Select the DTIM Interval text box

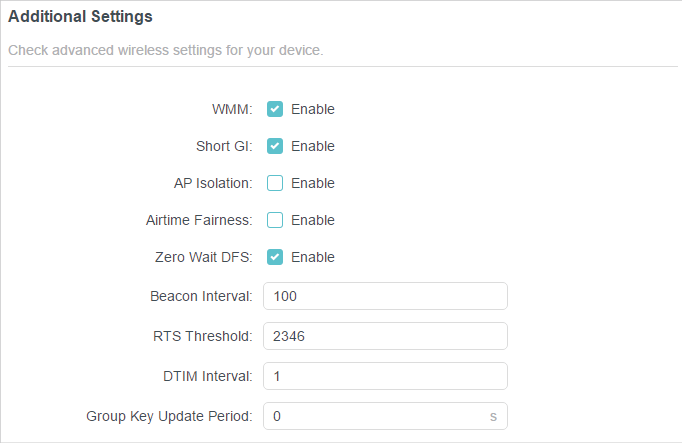(x=385, y=376)
